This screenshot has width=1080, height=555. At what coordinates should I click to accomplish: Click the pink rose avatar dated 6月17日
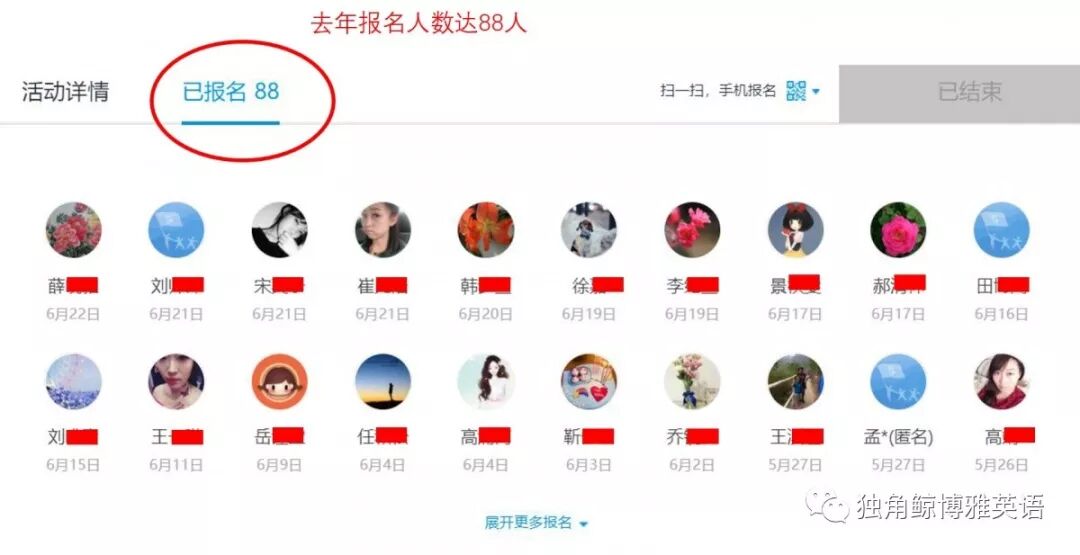click(x=898, y=230)
